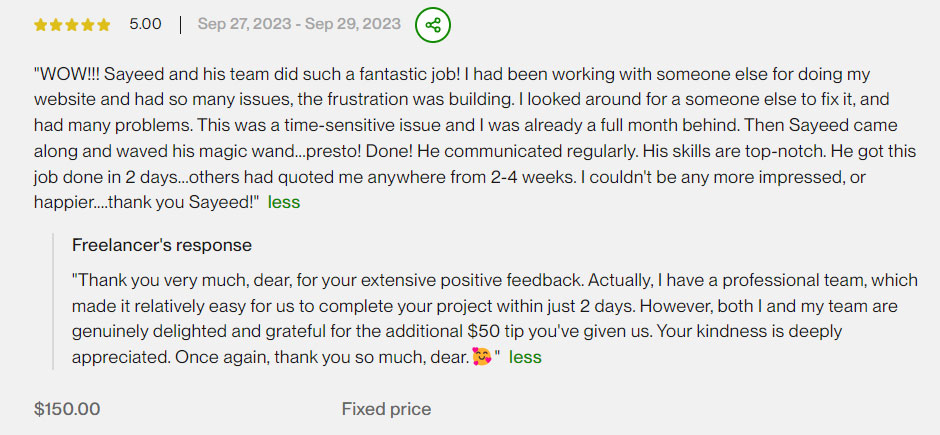The width and height of the screenshot is (940, 435).
Task: Click the 'Fixed price' label
Action: (x=386, y=409)
